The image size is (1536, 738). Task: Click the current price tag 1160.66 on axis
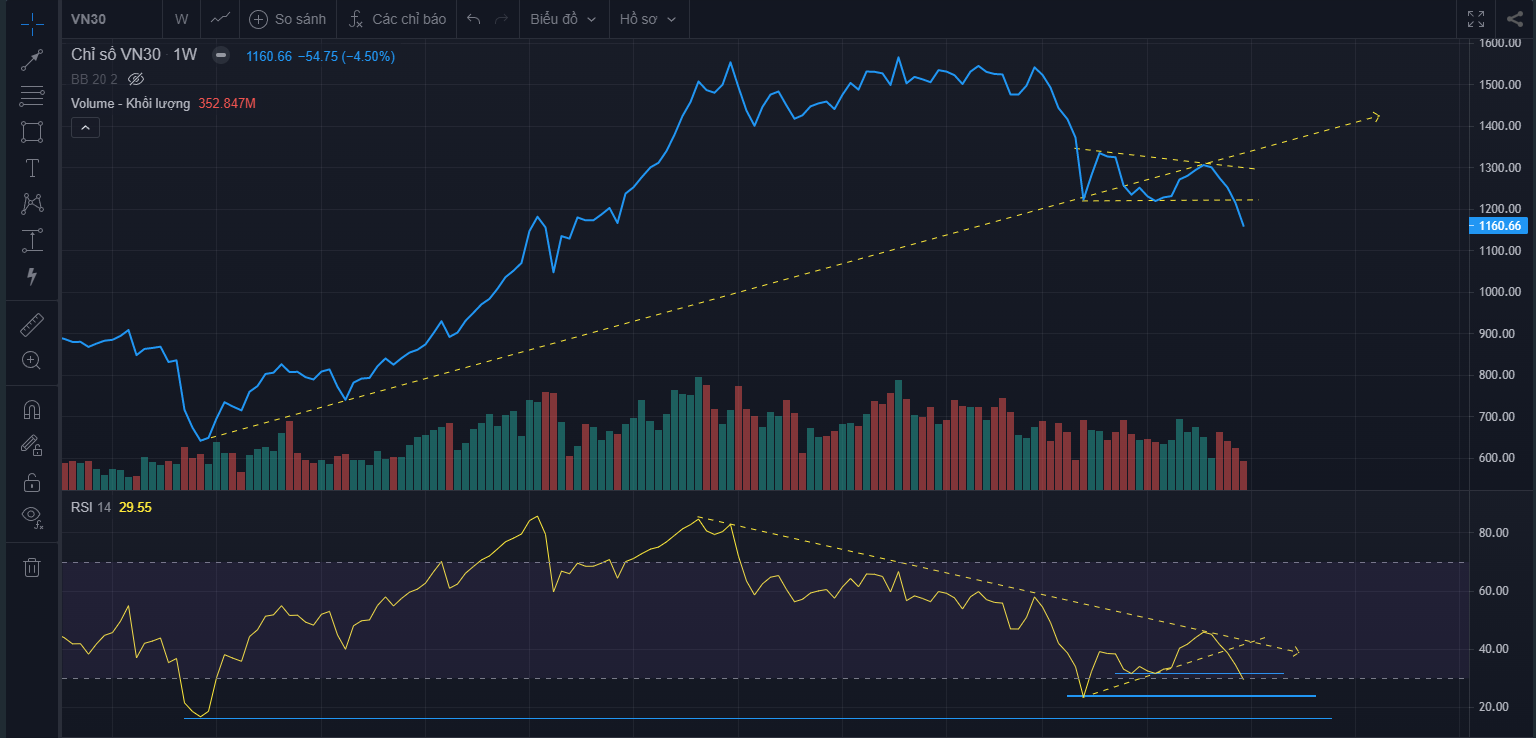point(1499,226)
